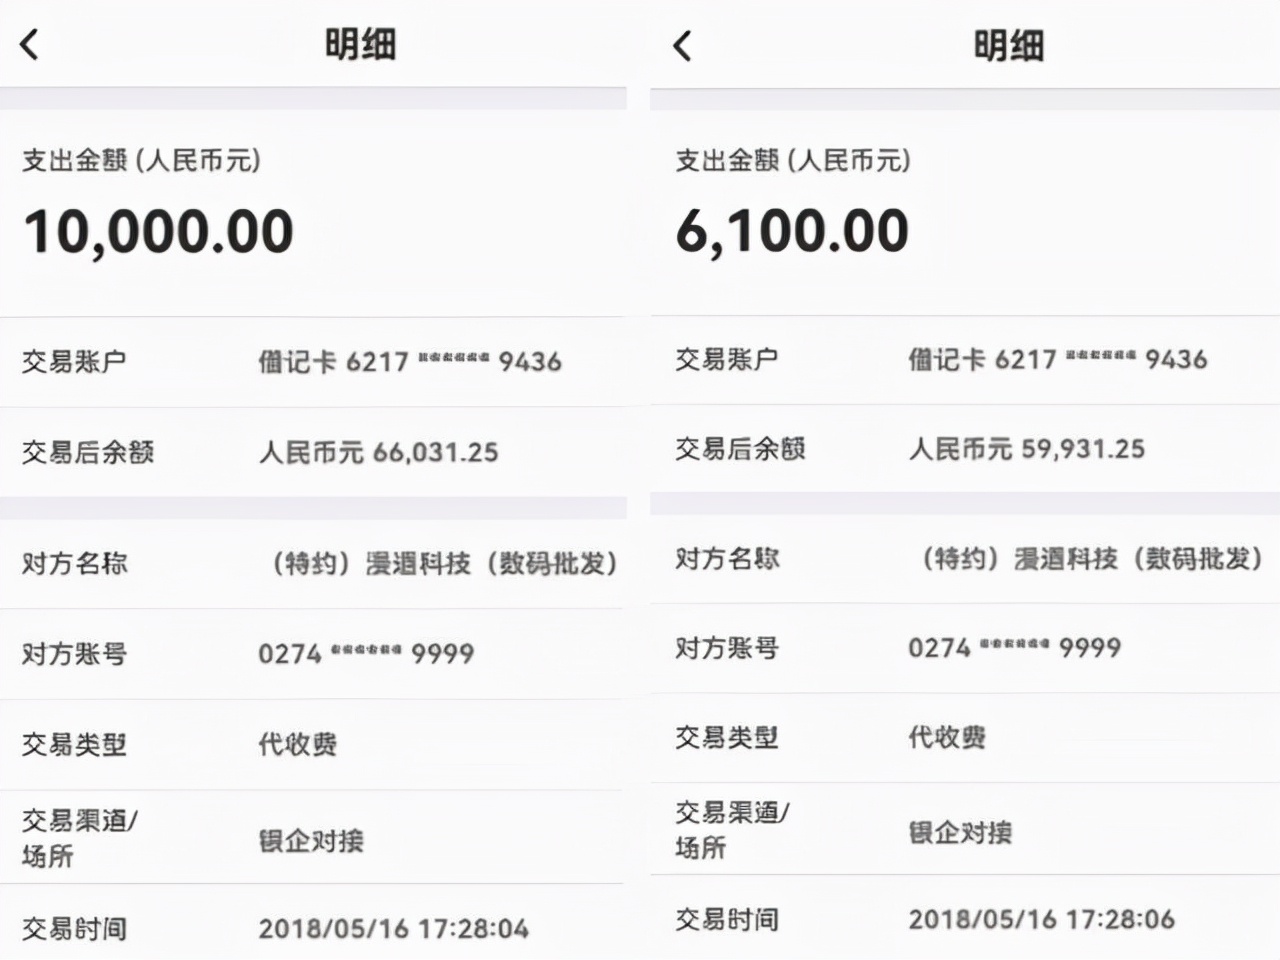Viewport: 1280px width, 960px height.
Task: Click 支出金额 label above 6,100.00
Action: click(793, 160)
